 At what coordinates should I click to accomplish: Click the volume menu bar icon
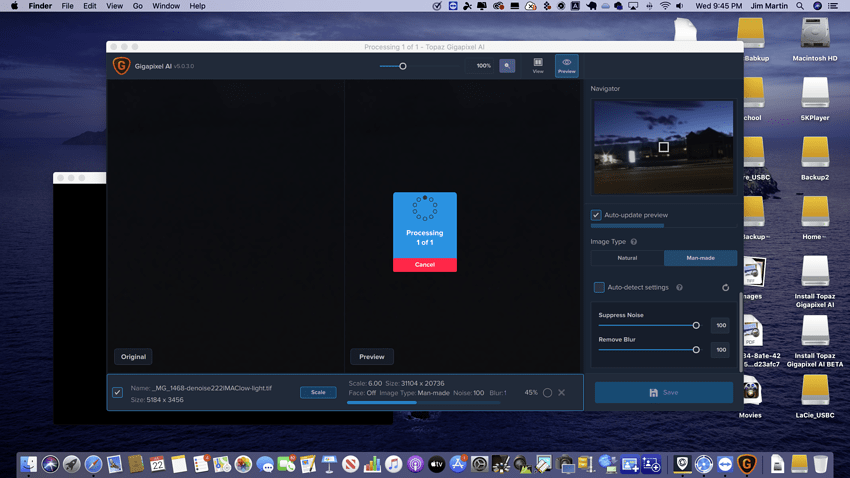pos(680,6)
